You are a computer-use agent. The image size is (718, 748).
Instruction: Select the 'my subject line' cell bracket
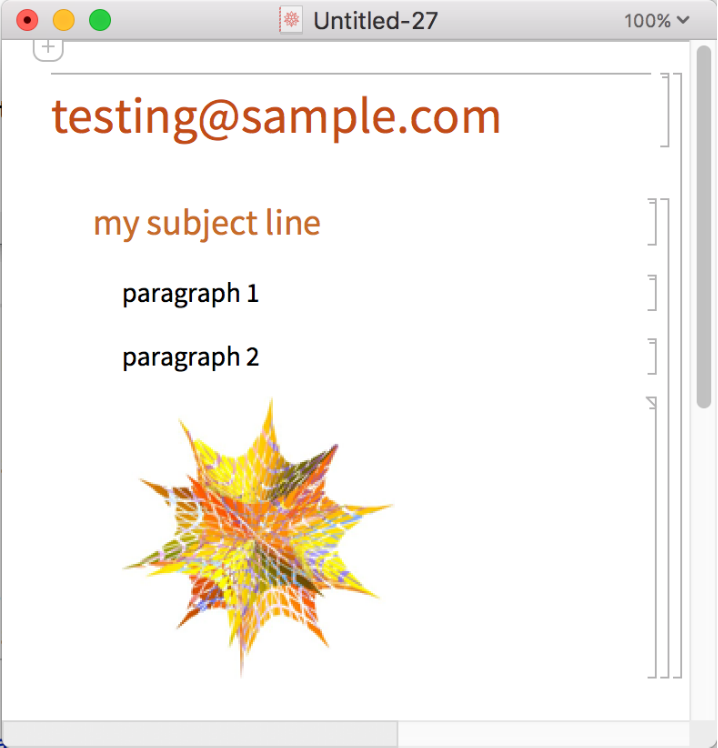(653, 222)
